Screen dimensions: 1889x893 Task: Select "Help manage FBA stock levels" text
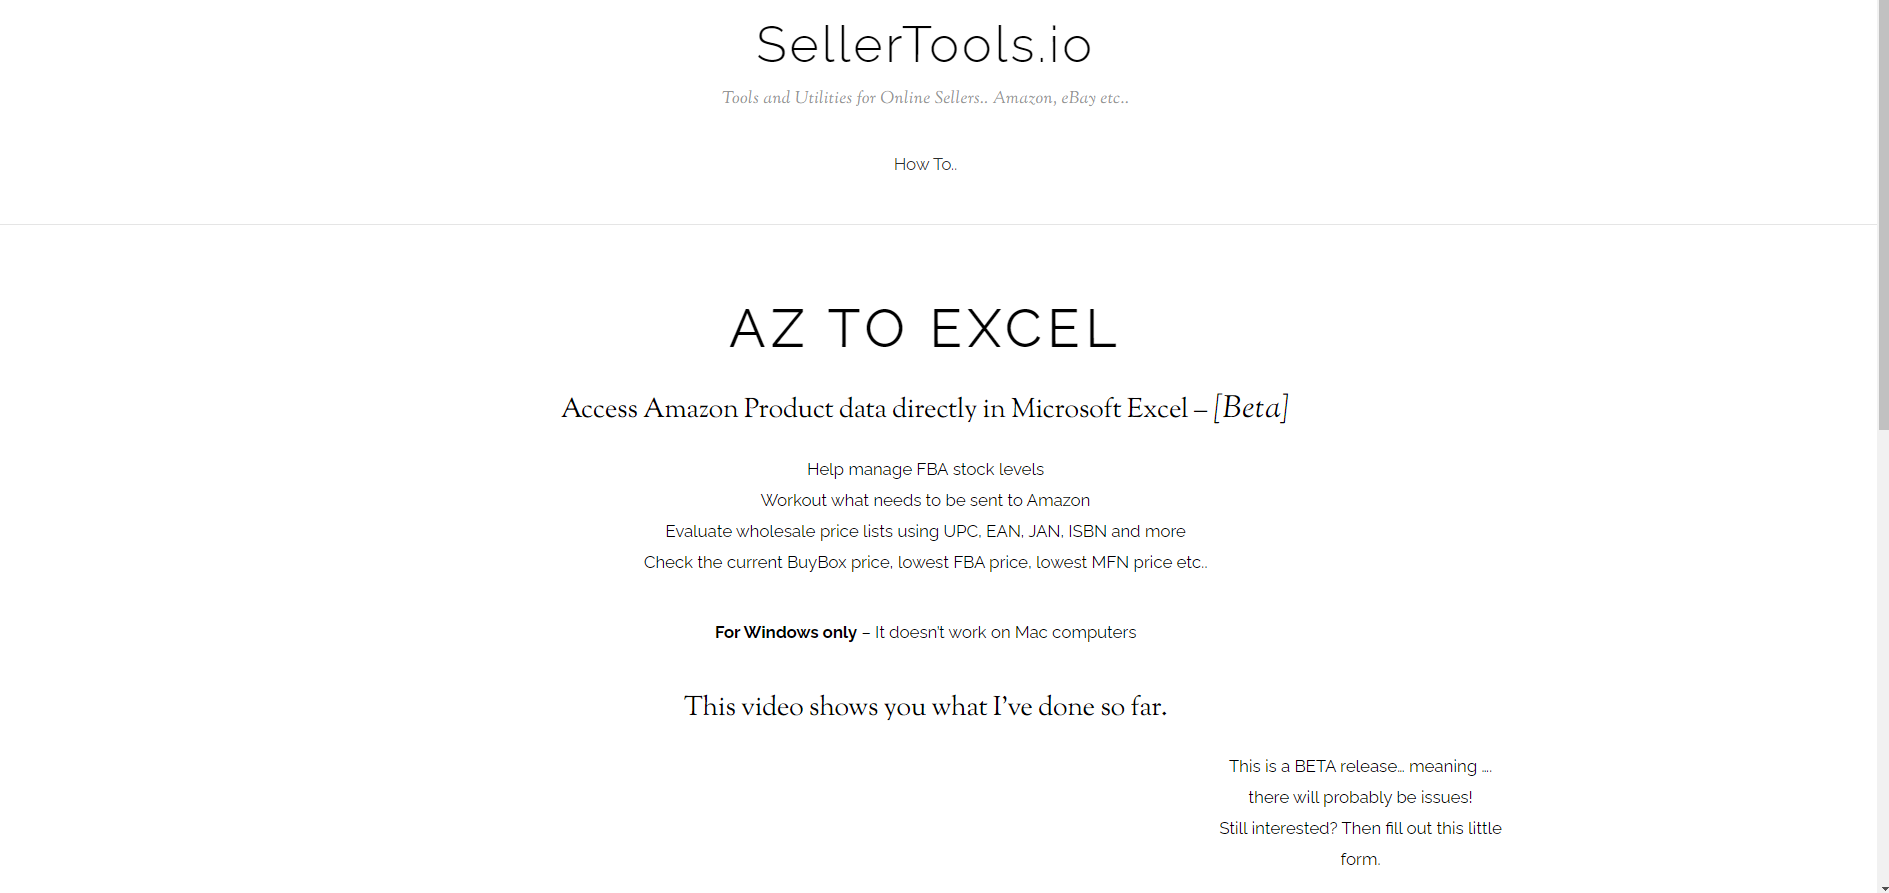pyautogui.click(x=925, y=469)
